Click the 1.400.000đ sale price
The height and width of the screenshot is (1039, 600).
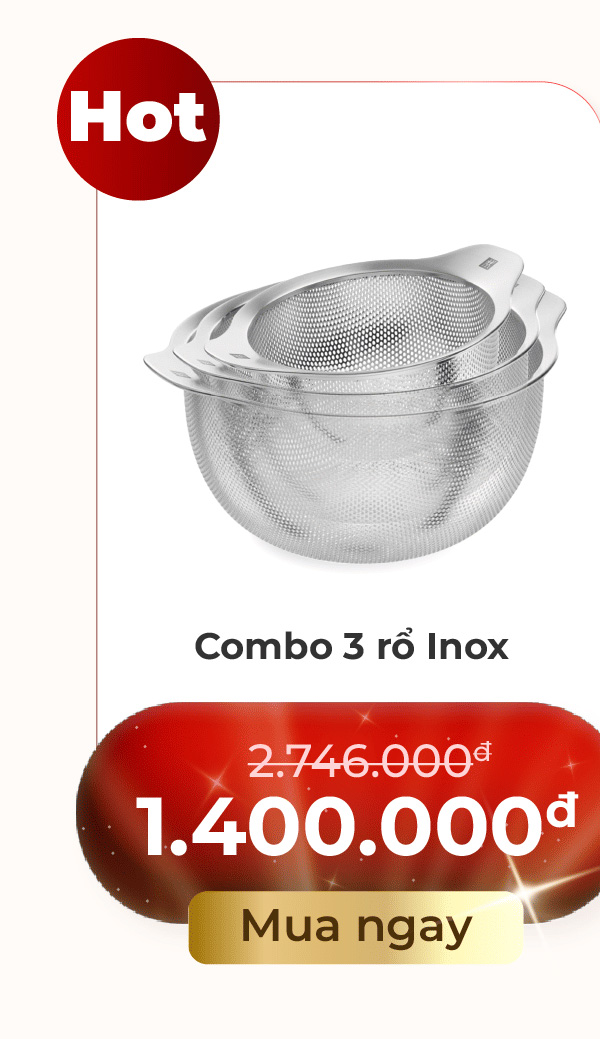click(x=356, y=825)
